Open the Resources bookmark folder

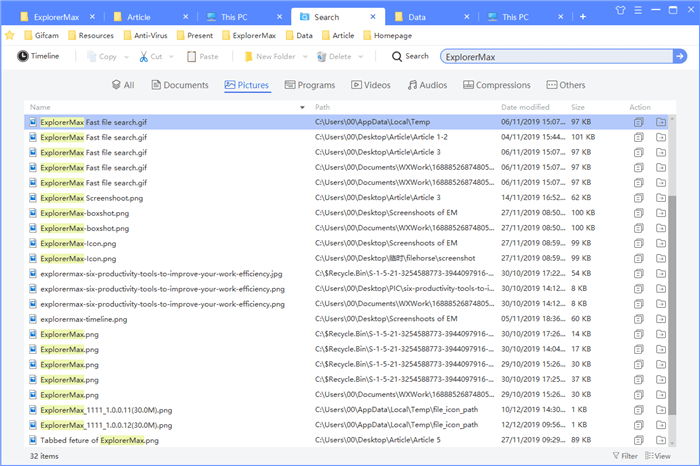click(91, 35)
